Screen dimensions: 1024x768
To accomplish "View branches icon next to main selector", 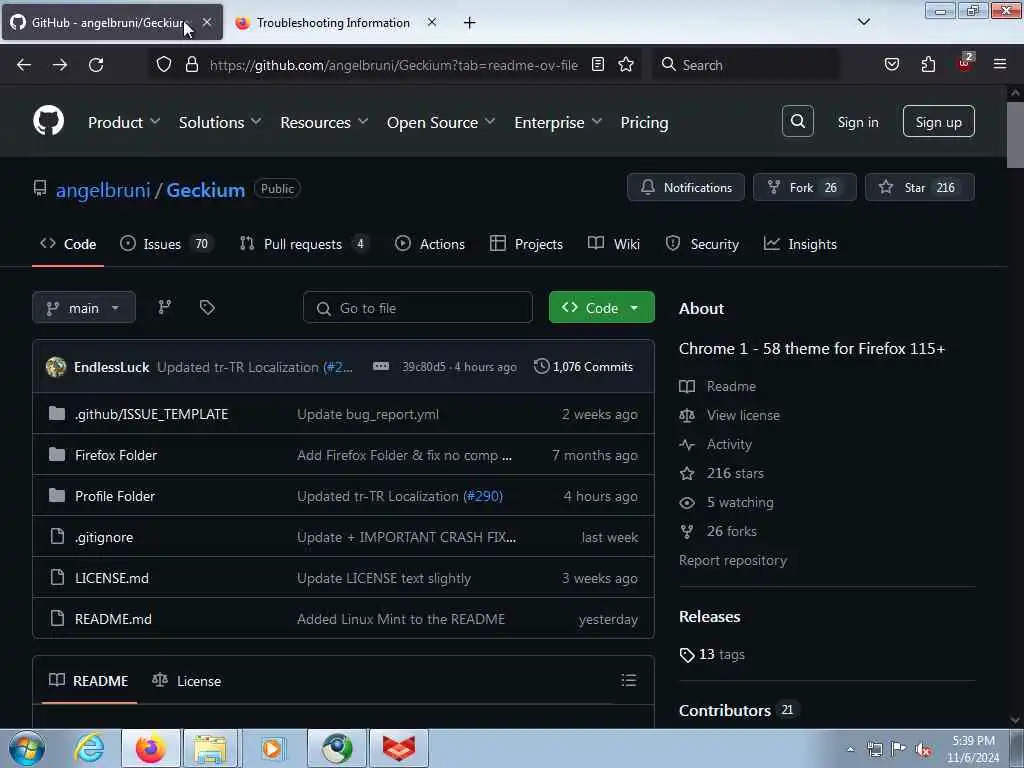I will click(165, 307).
